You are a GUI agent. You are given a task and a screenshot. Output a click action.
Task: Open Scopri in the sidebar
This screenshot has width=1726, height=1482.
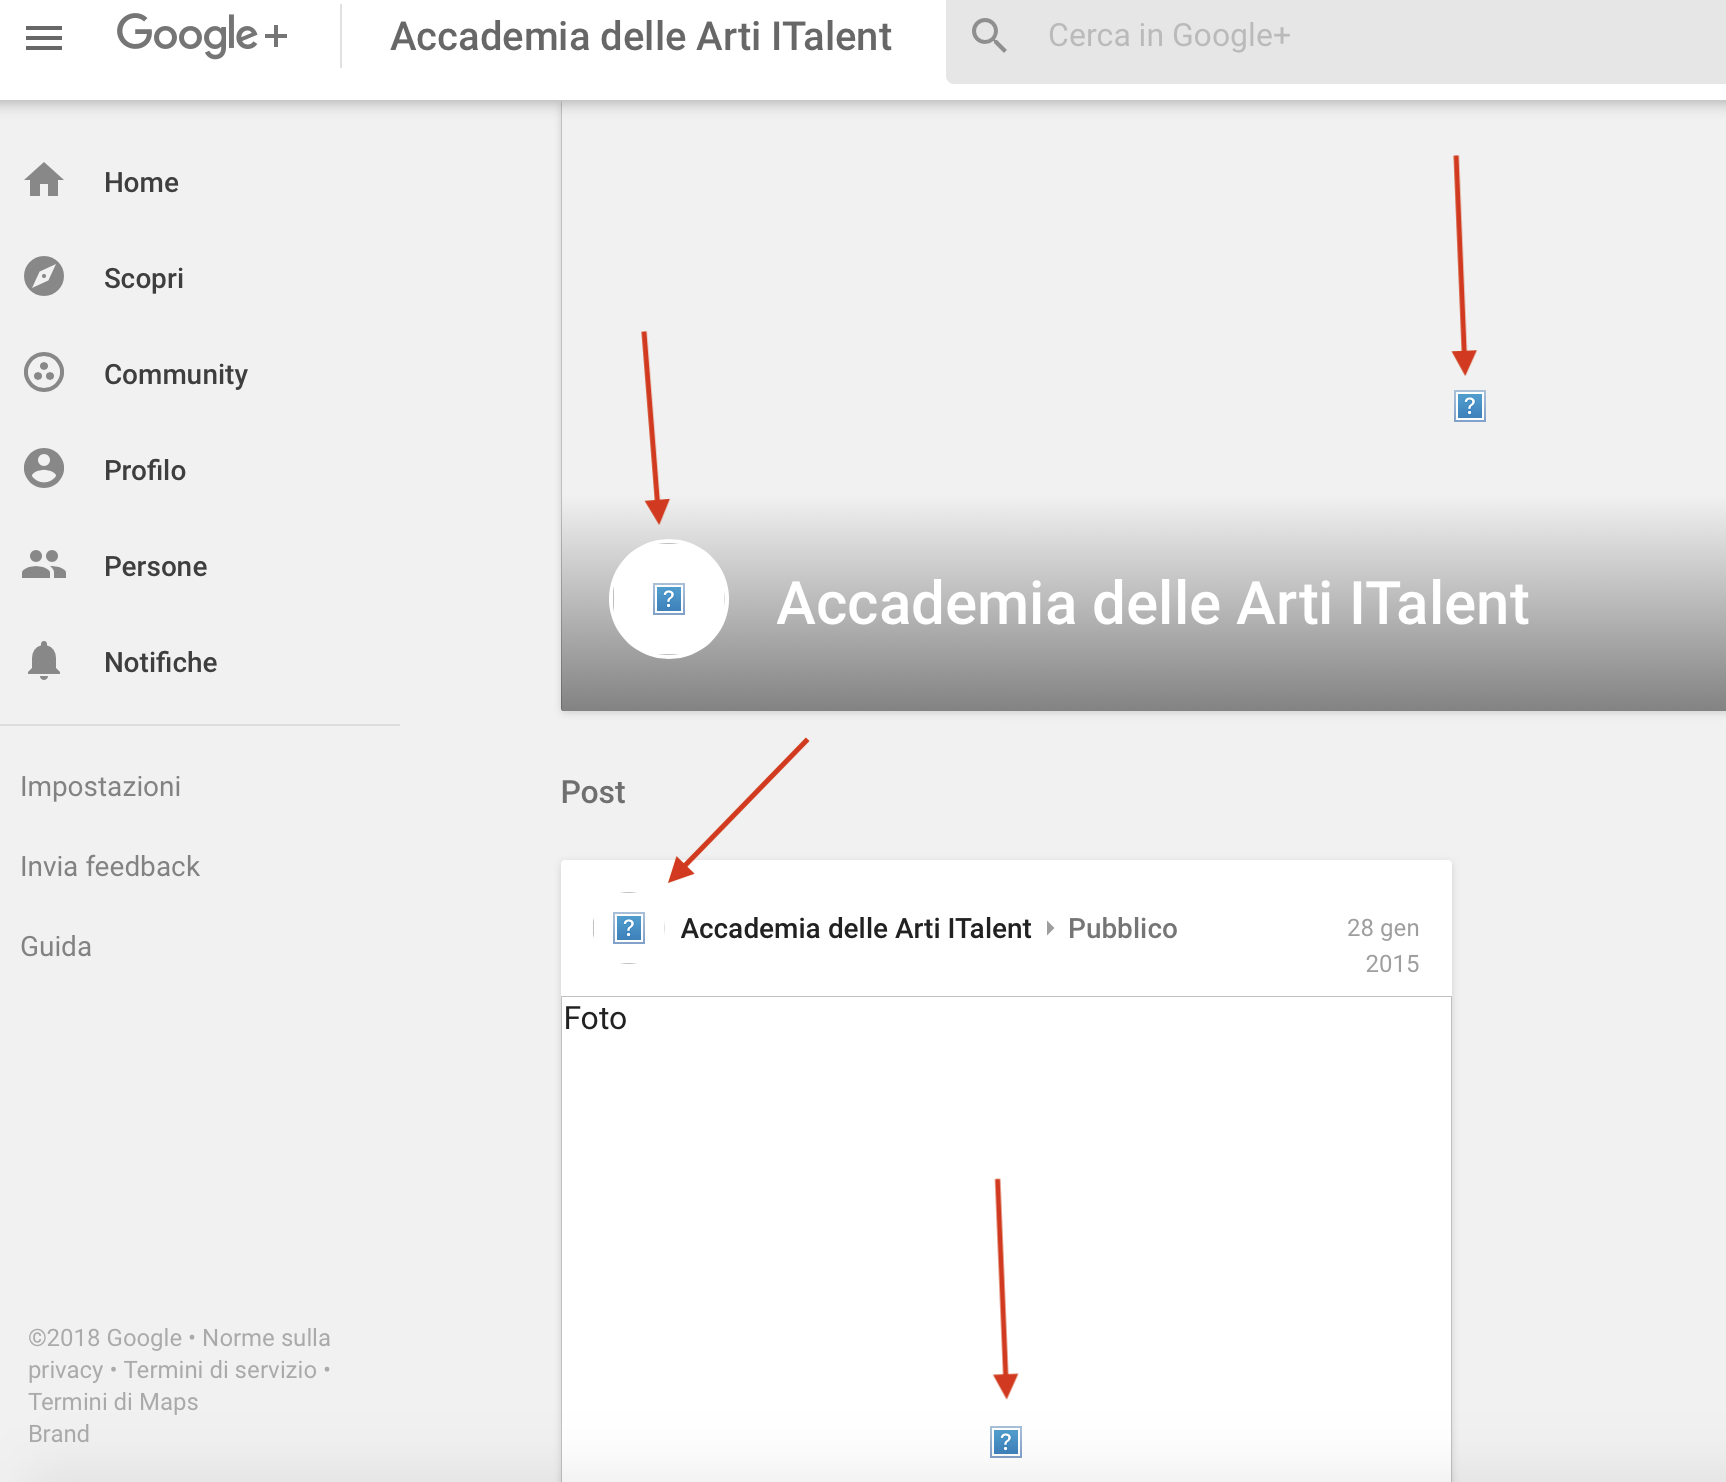pyautogui.click(x=144, y=279)
